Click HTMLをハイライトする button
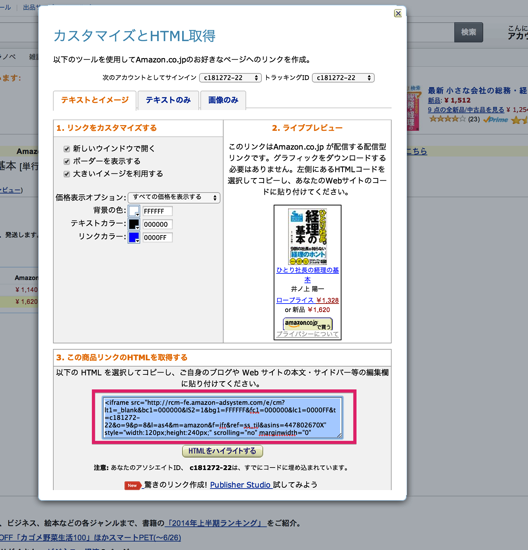 click(222, 451)
